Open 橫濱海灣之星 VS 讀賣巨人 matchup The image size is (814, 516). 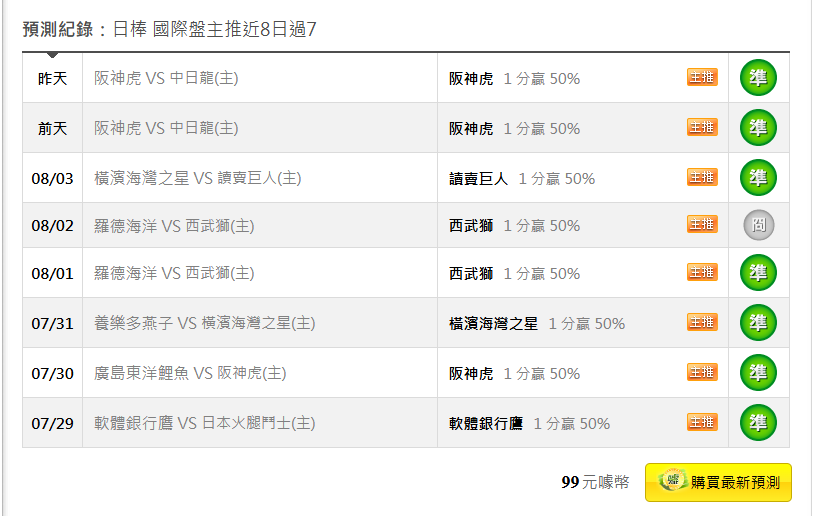197,178
